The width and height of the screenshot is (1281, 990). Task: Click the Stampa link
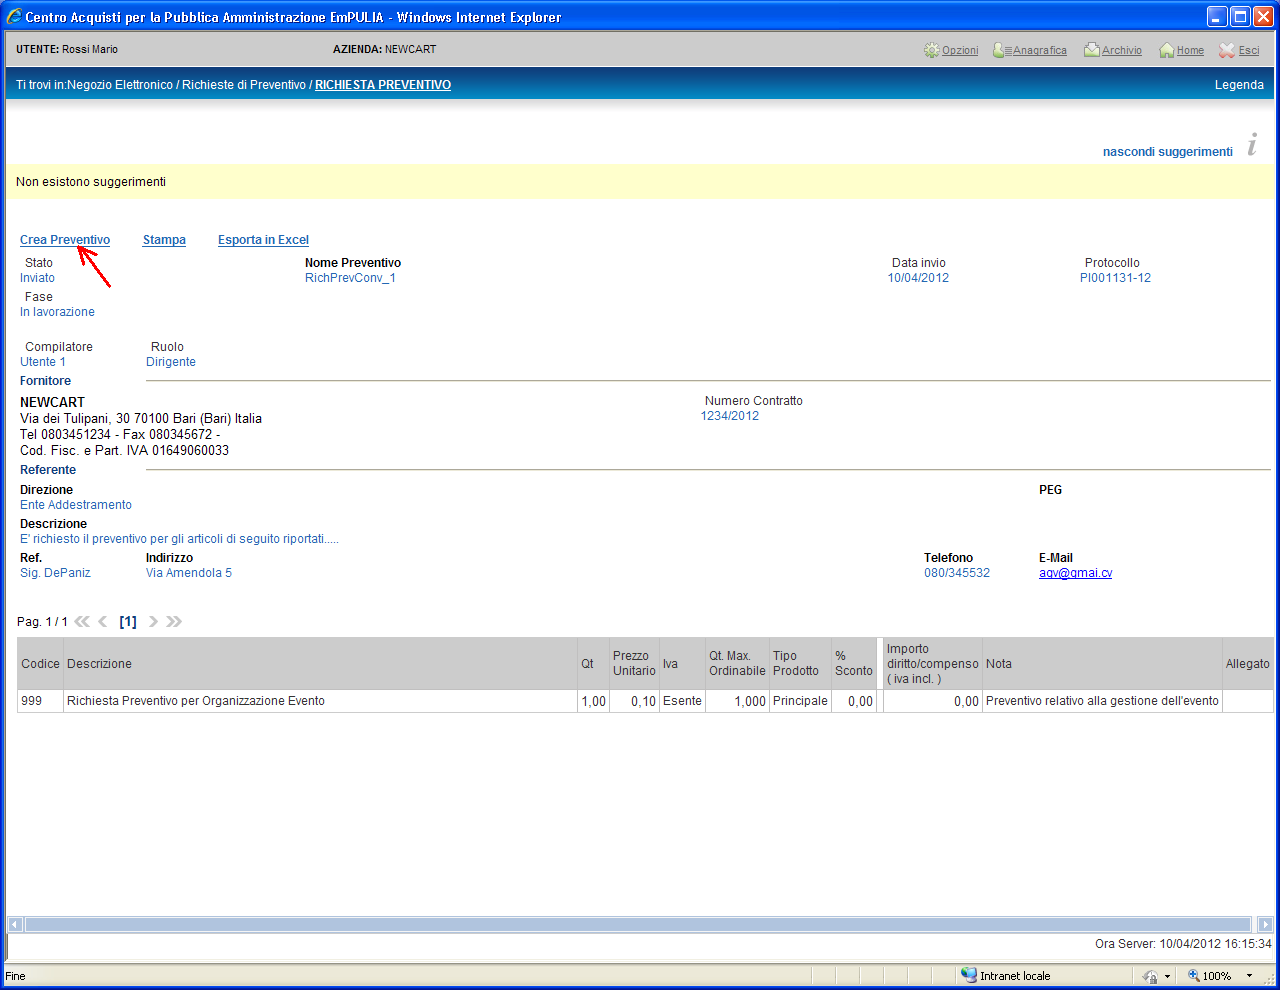[164, 240]
